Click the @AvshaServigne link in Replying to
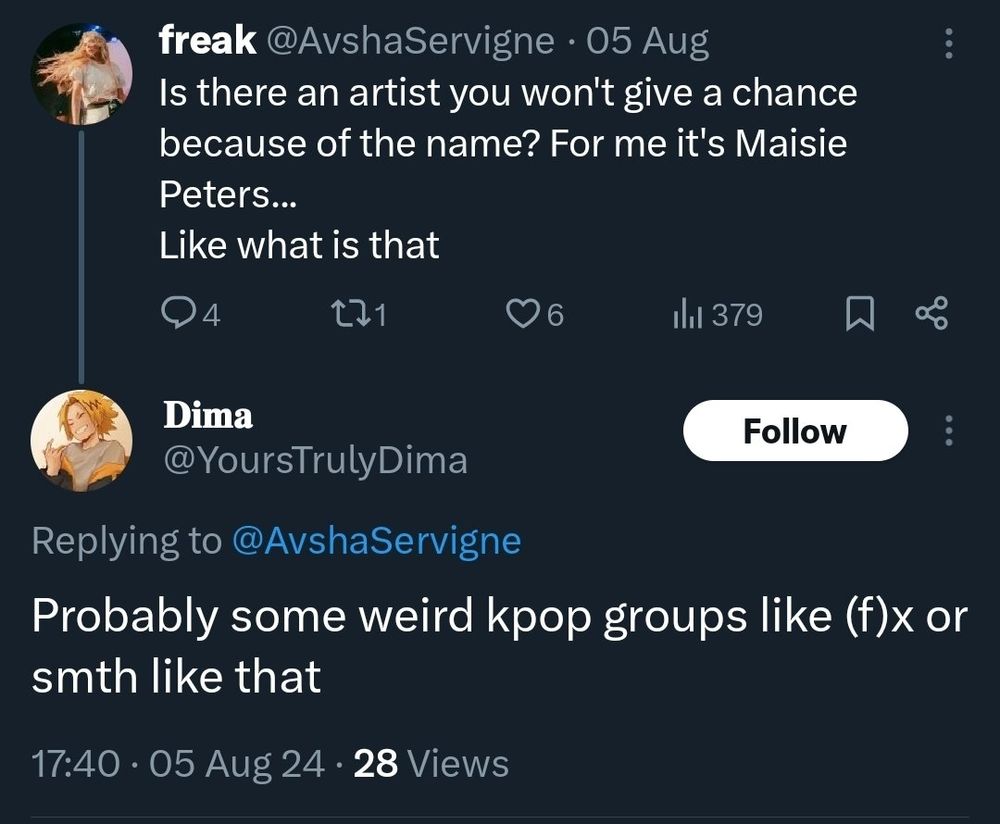This screenshot has height=824, width=1000. [x=376, y=541]
